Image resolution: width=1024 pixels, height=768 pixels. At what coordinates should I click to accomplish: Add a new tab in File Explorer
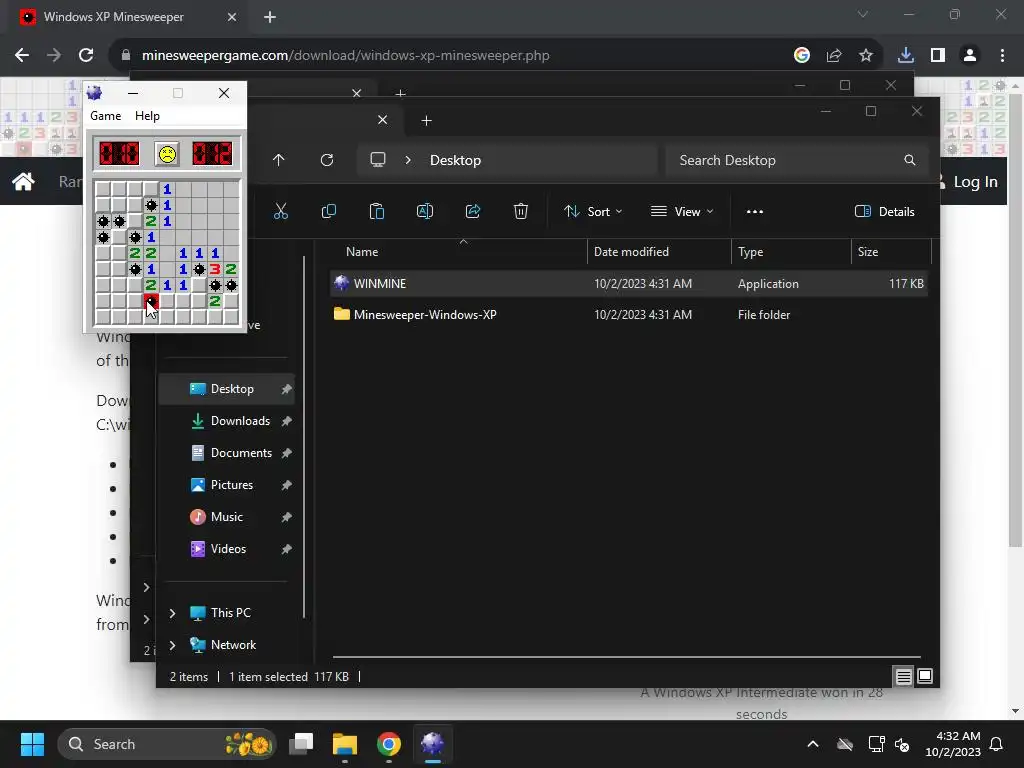(x=426, y=120)
